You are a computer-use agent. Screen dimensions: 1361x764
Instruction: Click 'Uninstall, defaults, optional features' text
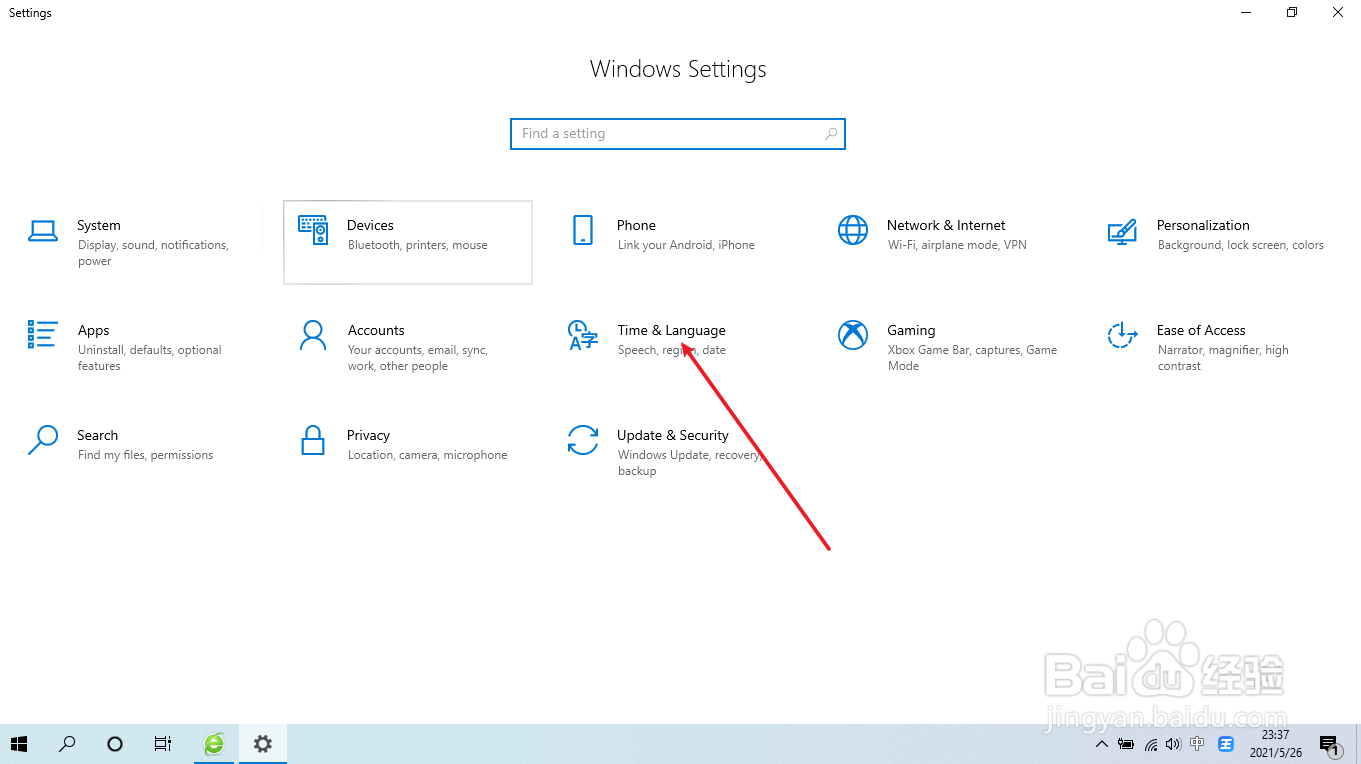(150, 358)
